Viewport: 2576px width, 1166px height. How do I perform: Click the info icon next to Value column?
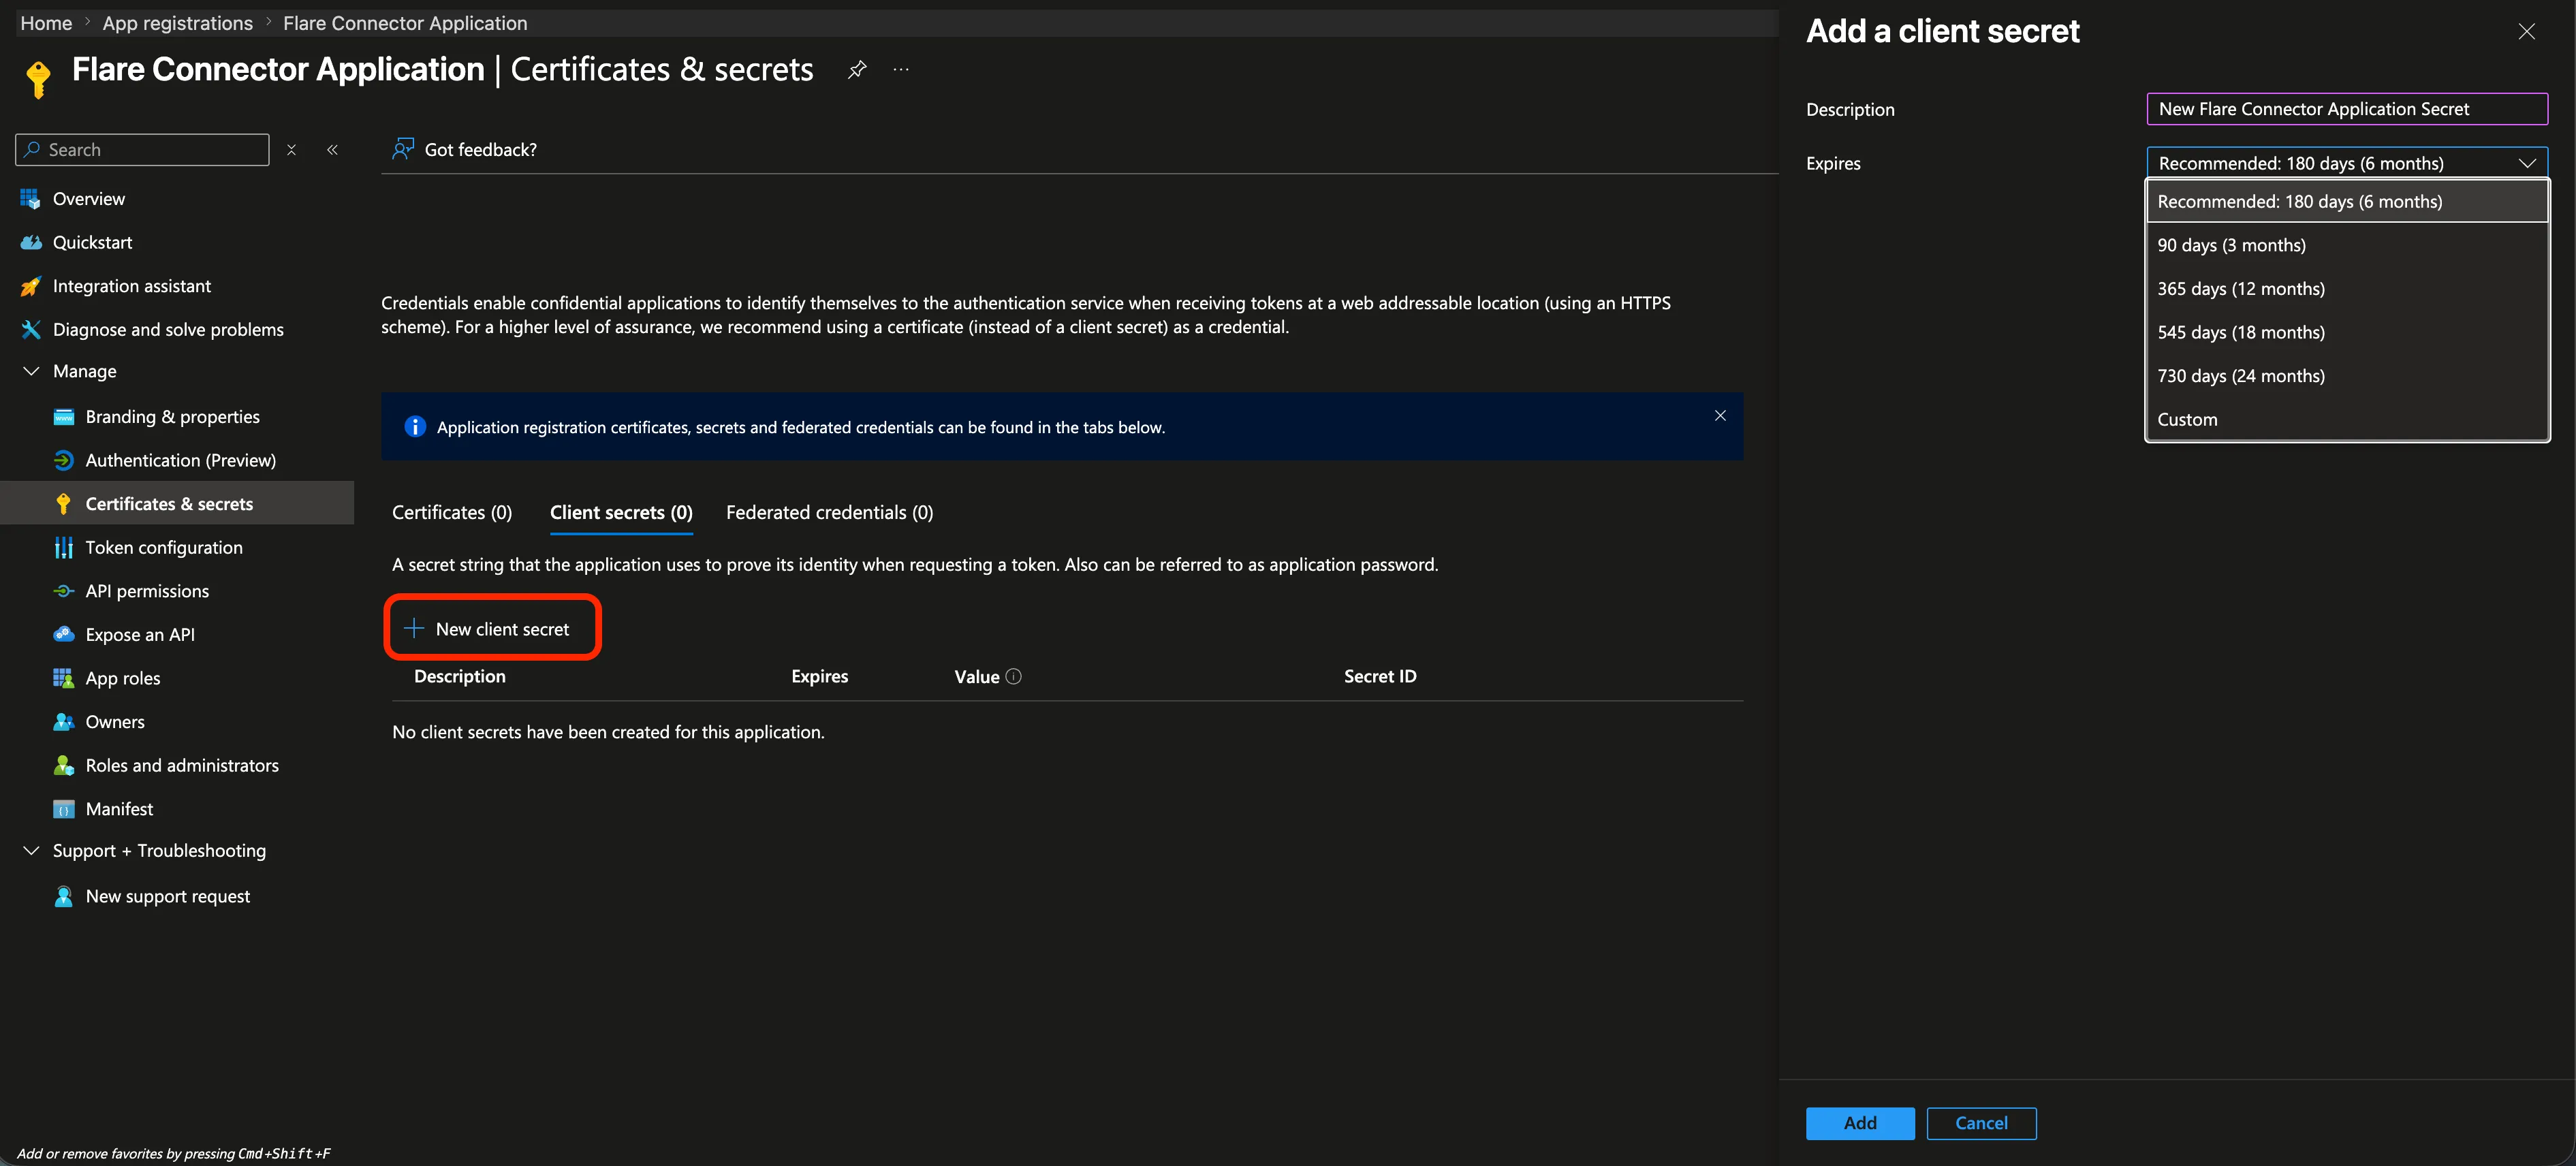(x=1013, y=677)
